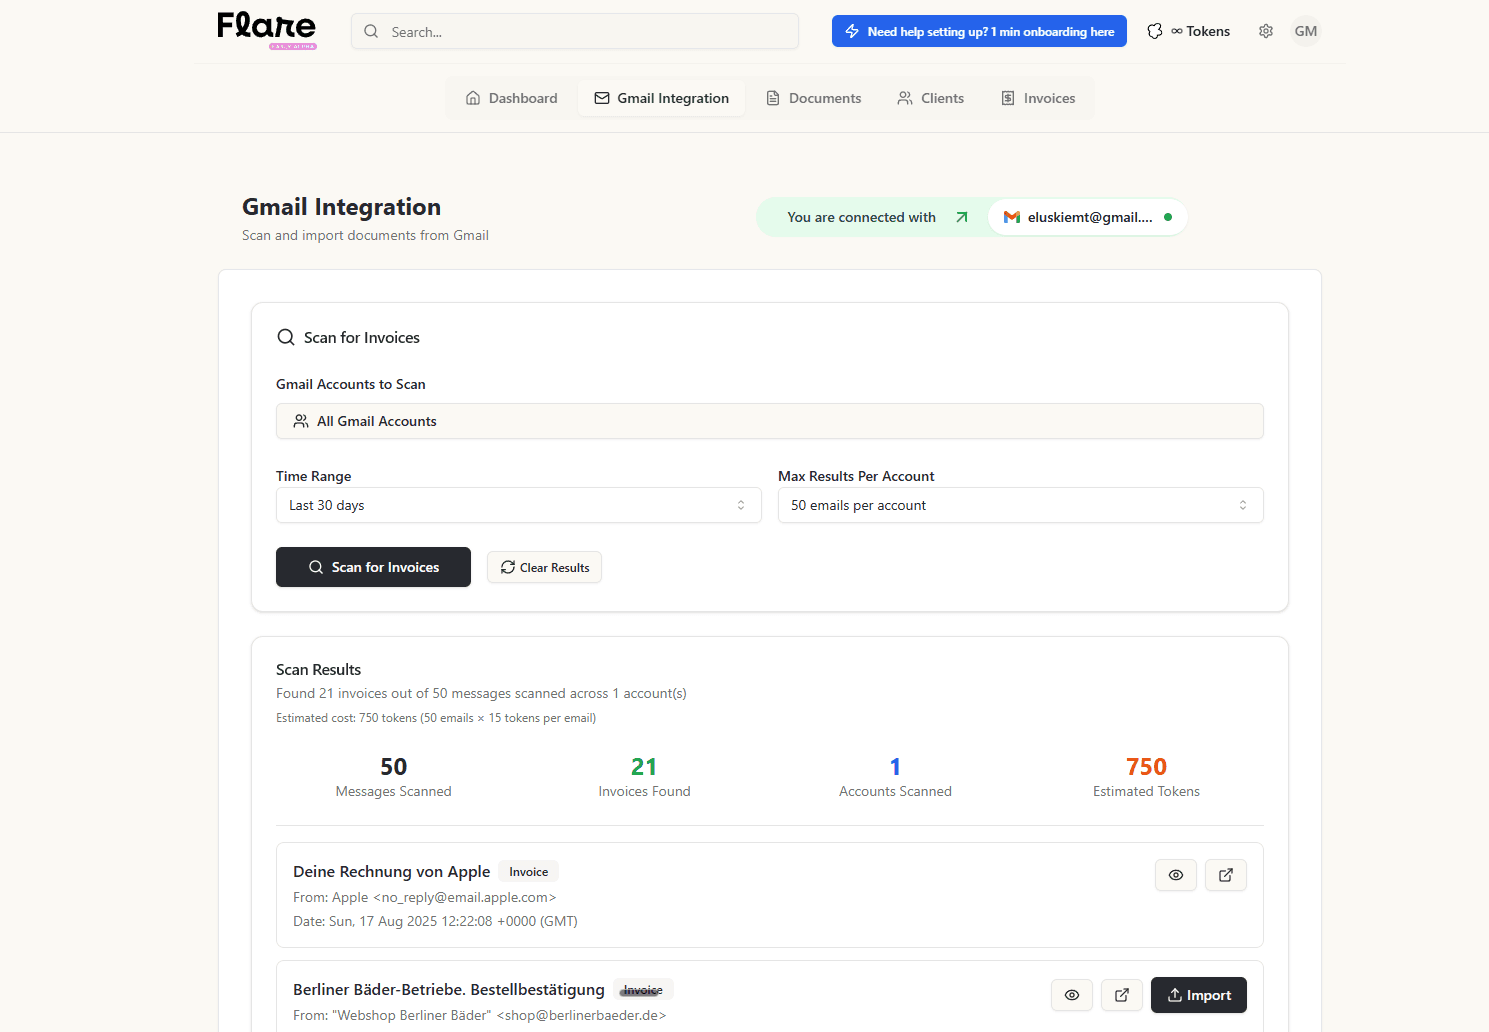Screen dimensions: 1489x1032
Task: Click the Time Range dropdown chevron arrows
Action: (741, 505)
